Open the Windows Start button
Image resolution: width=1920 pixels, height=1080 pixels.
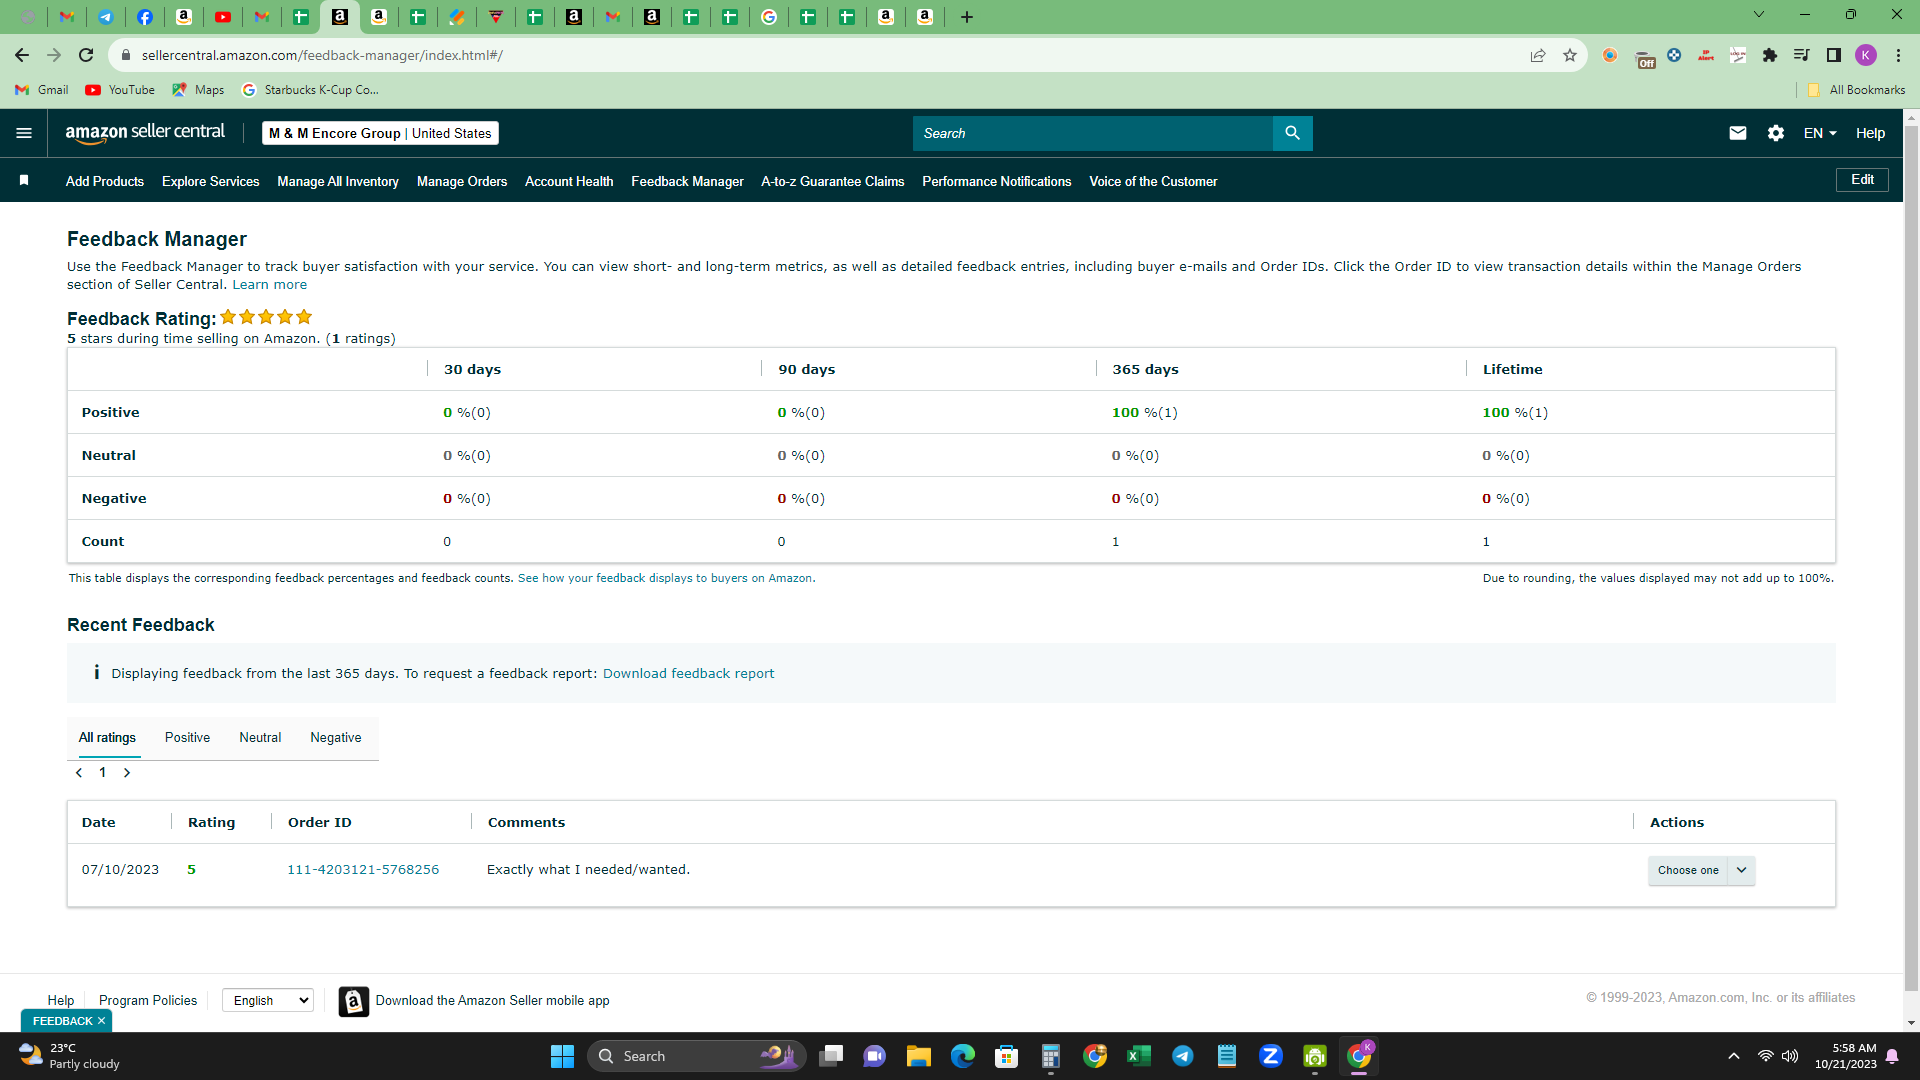tap(562, 1056)
